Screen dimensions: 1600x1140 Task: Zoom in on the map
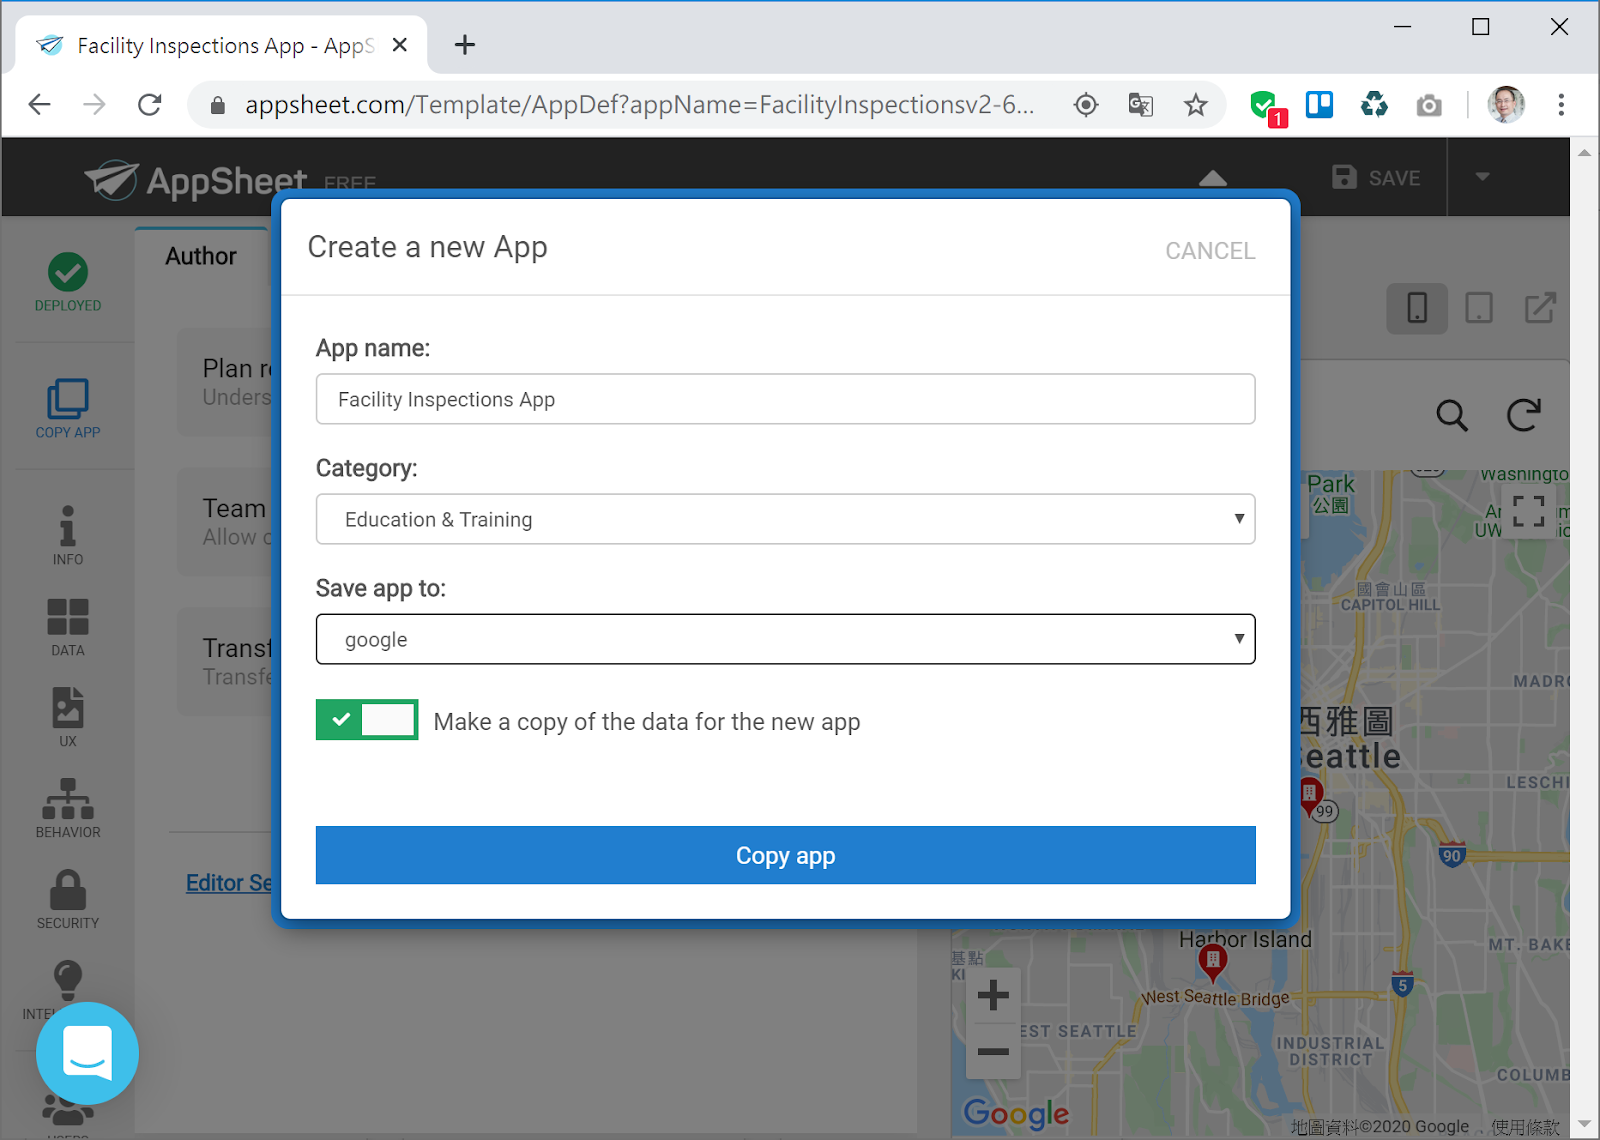993,996
